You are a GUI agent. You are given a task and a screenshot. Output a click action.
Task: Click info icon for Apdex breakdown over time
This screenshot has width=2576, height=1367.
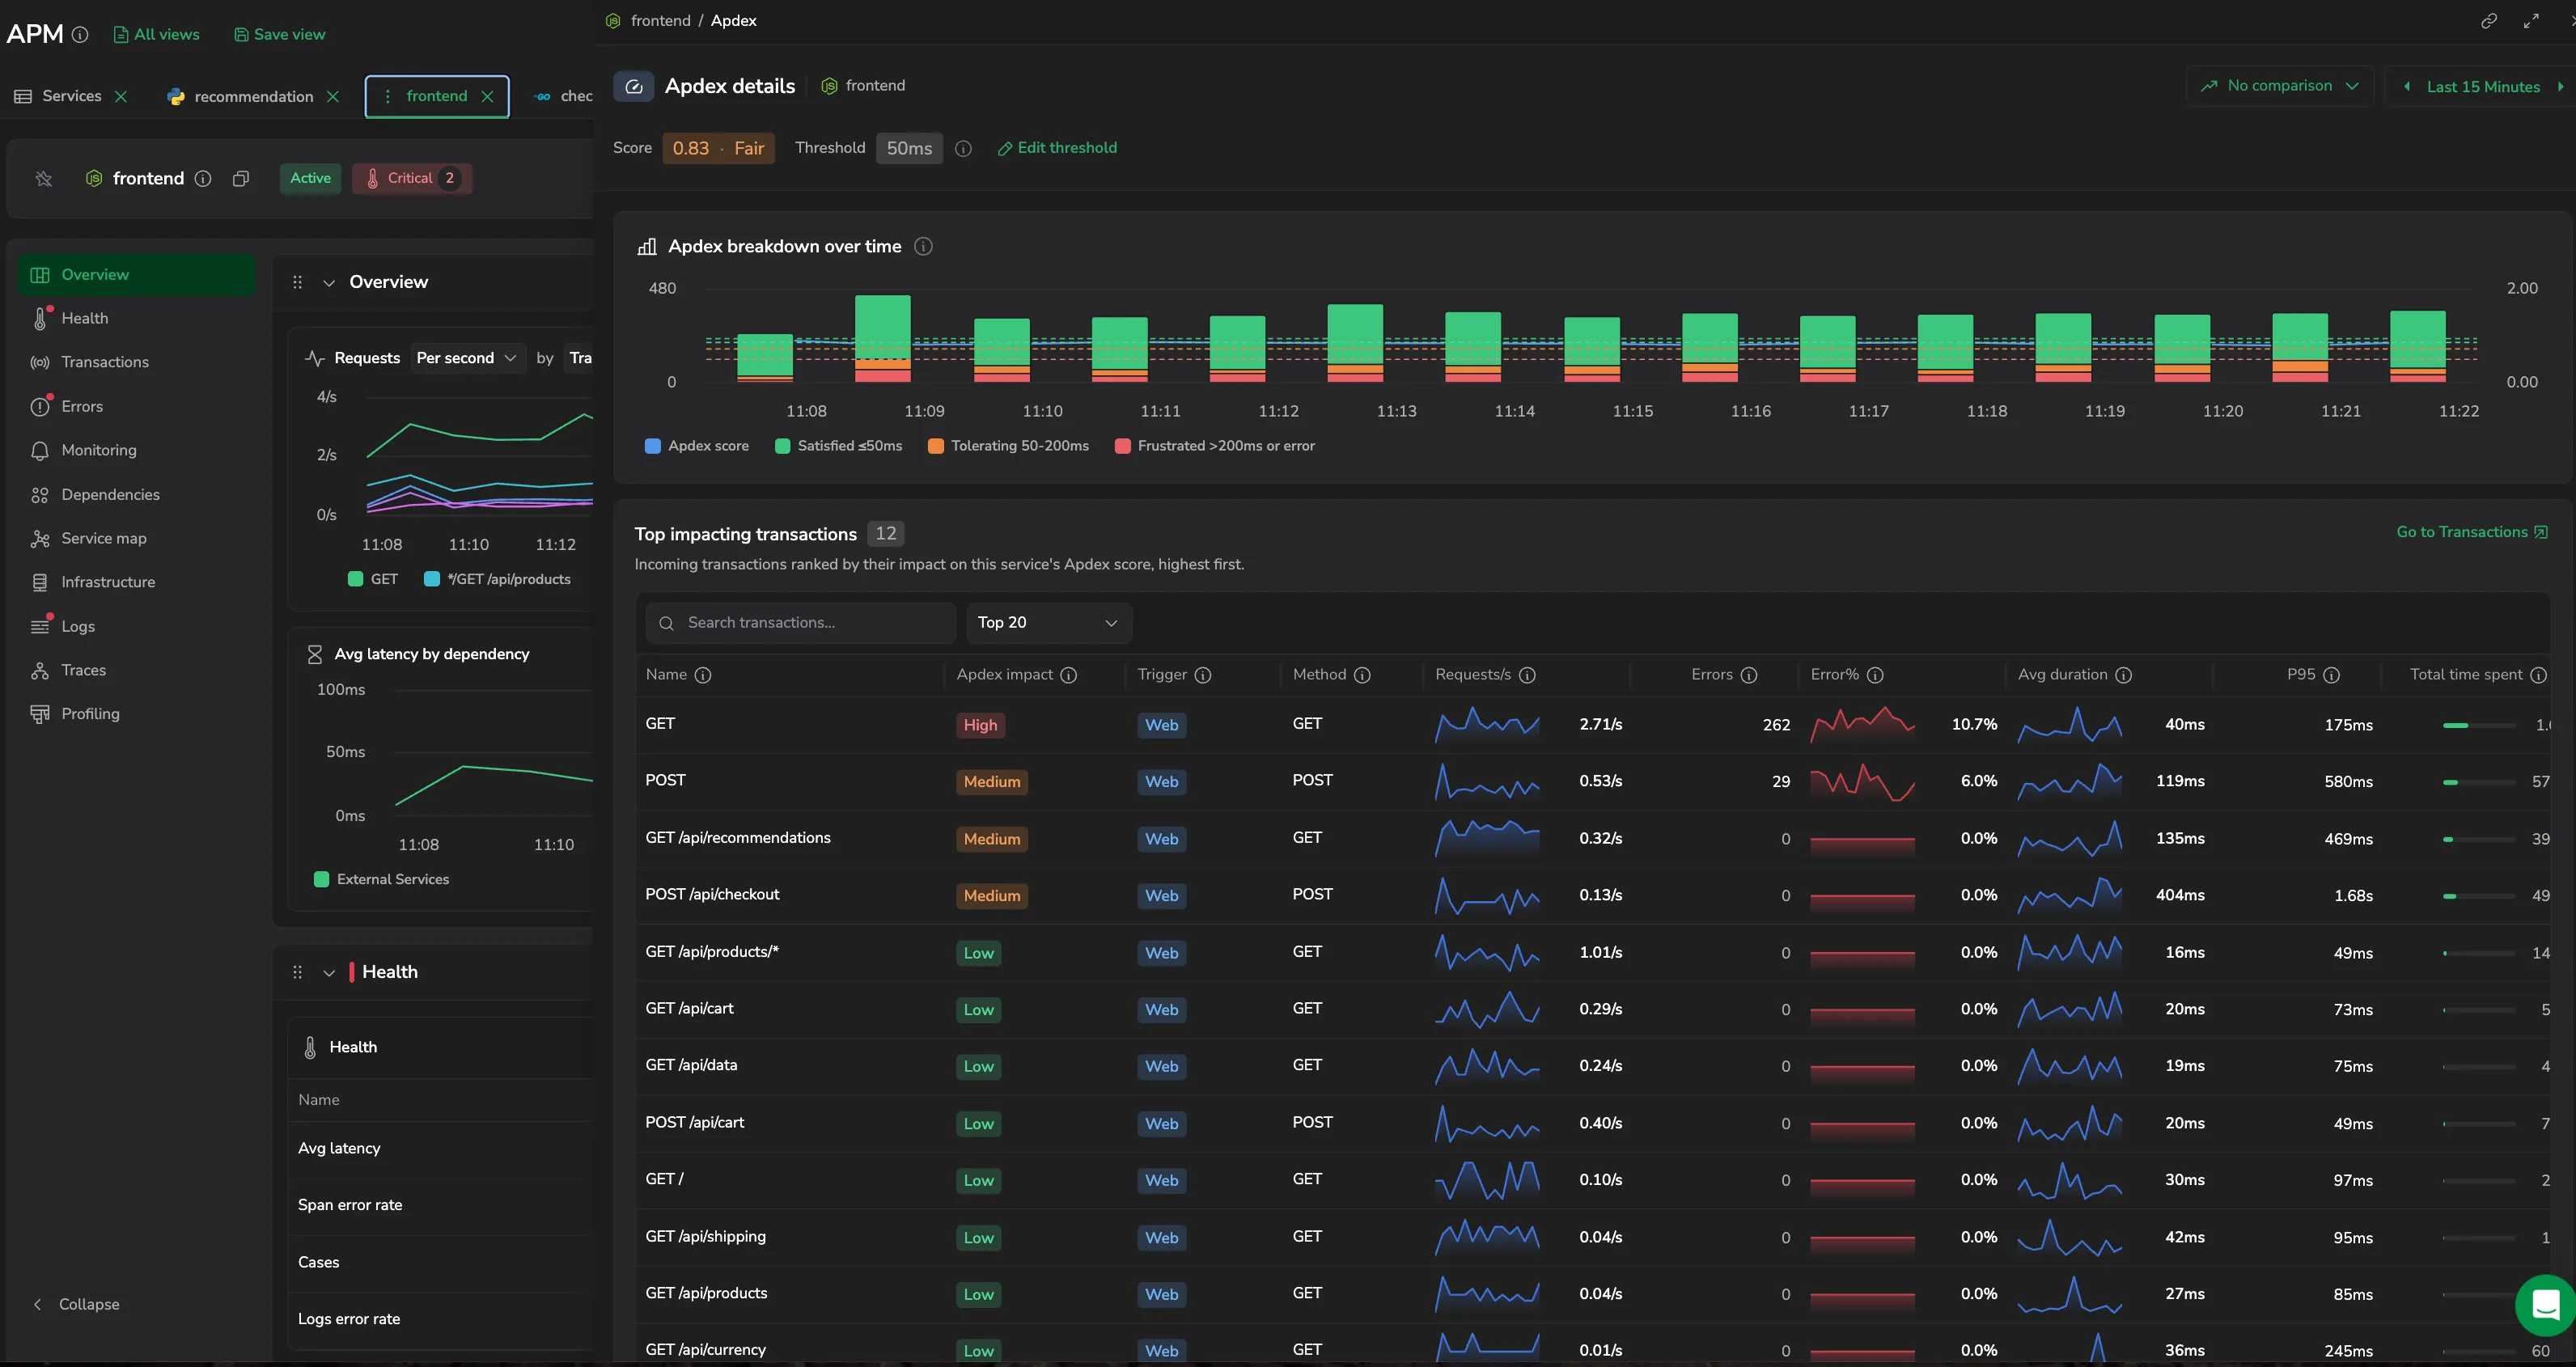coord(924,246)
